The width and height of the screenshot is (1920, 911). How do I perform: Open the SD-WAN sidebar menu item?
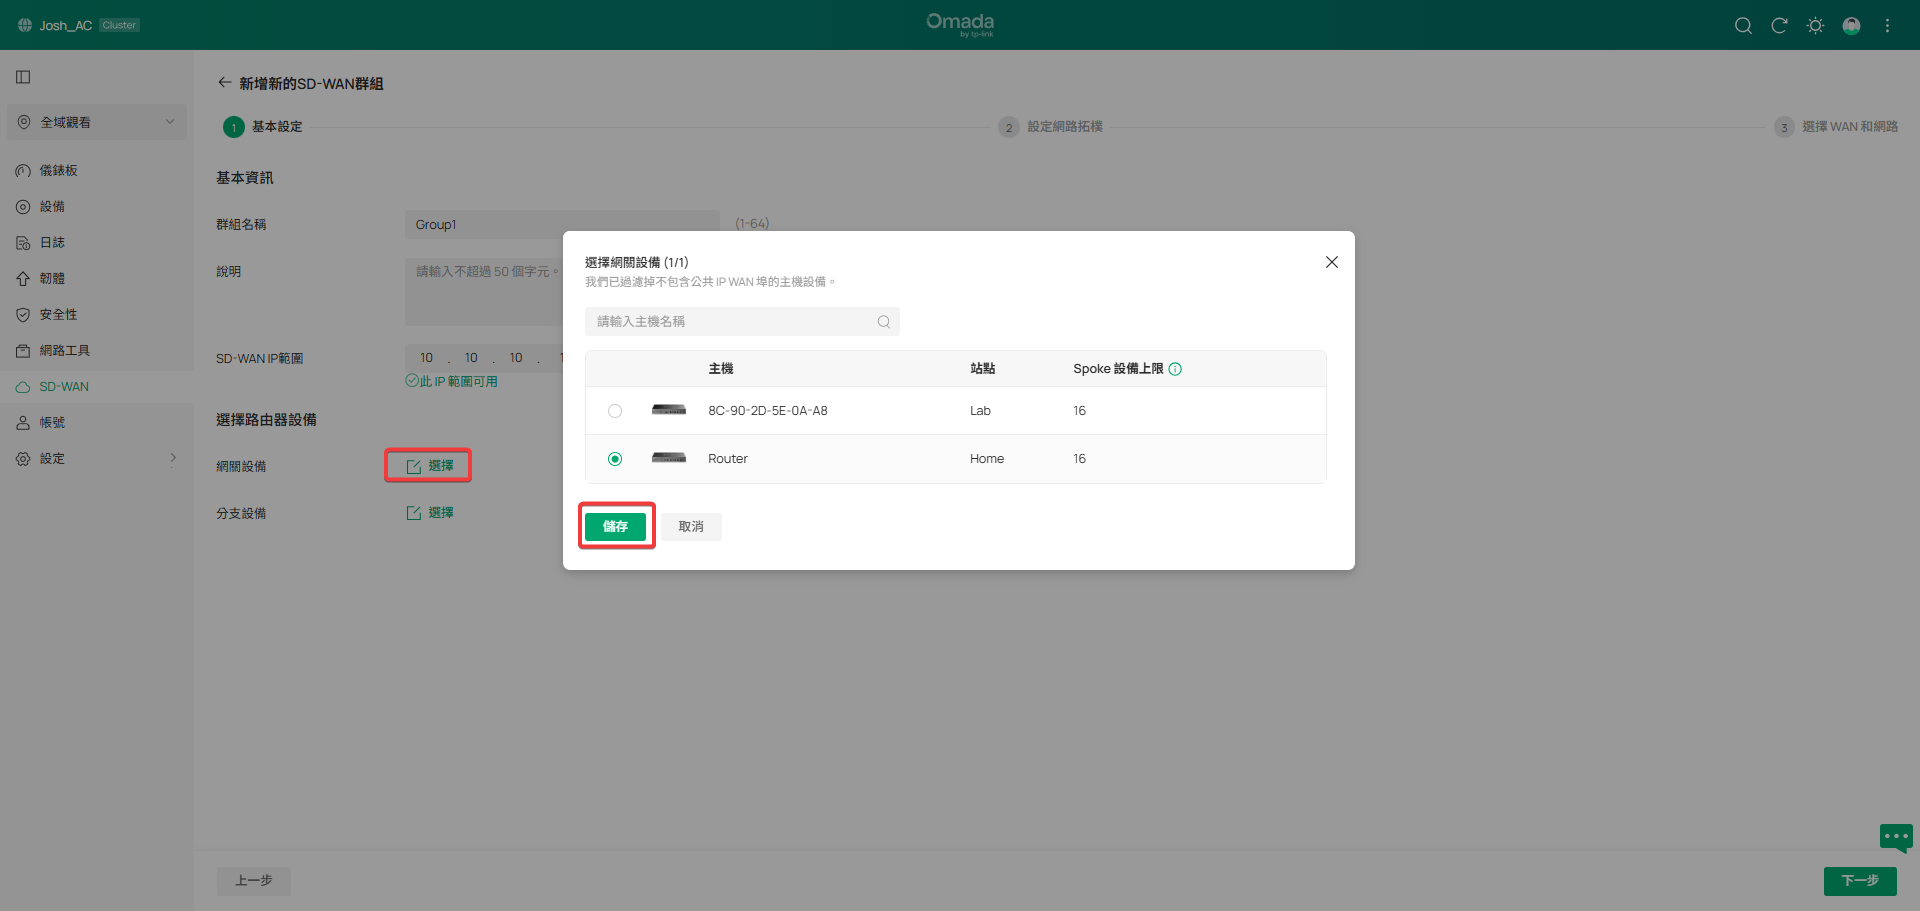click(64, 387)
